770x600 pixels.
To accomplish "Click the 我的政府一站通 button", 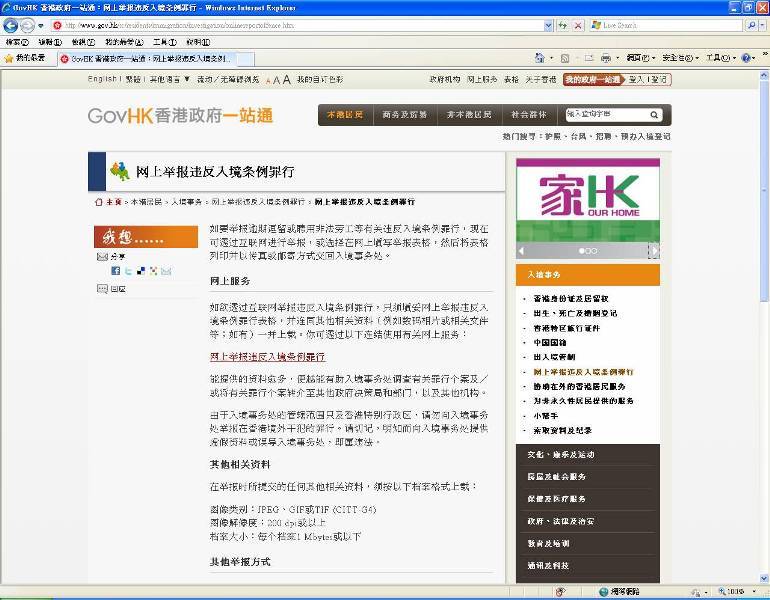I will tap(592, 79).
